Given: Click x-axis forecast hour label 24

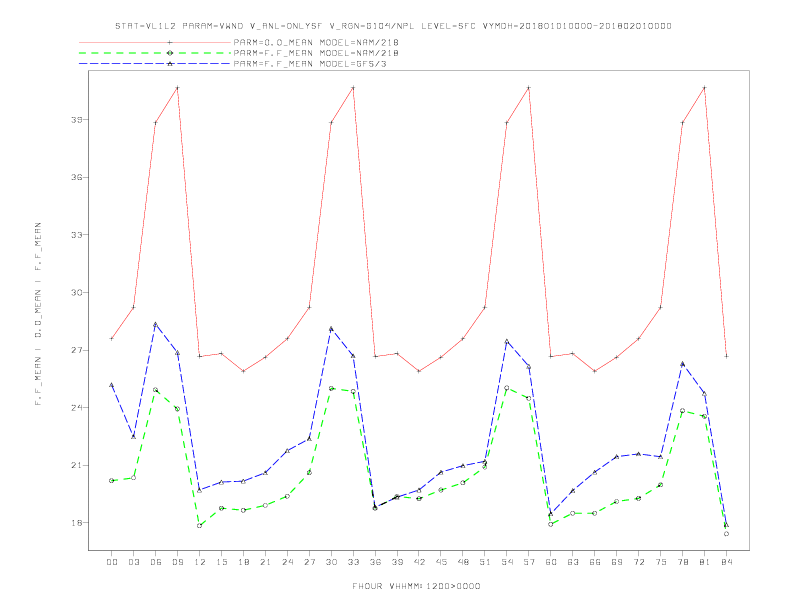Looking at the screenshot, I should coord(287,562).
